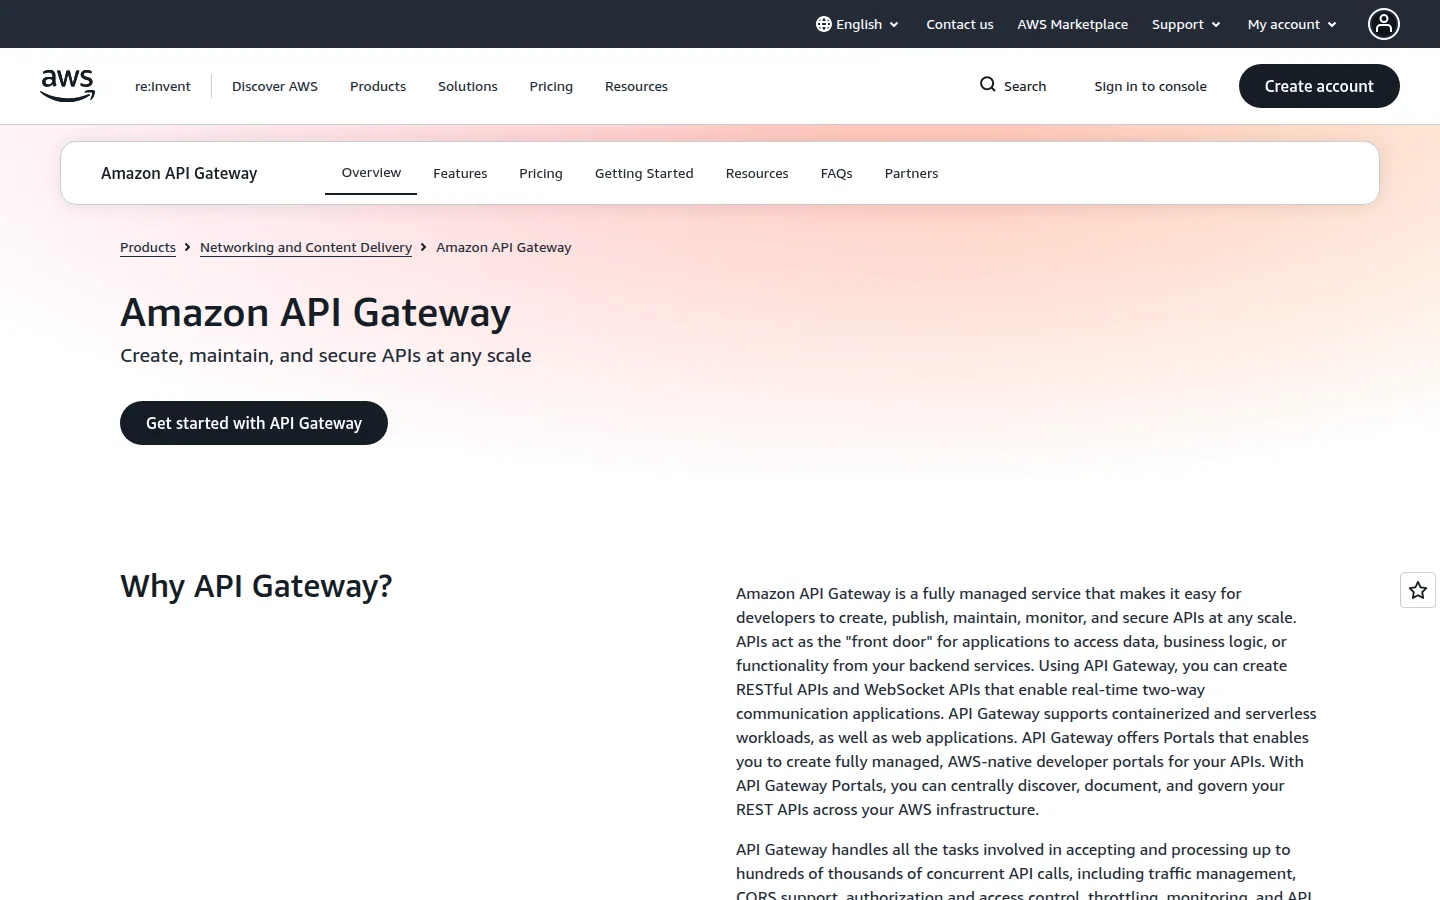Open the Getting Started tab
This screenshot has width=1440, height=900.
point(644,173)
